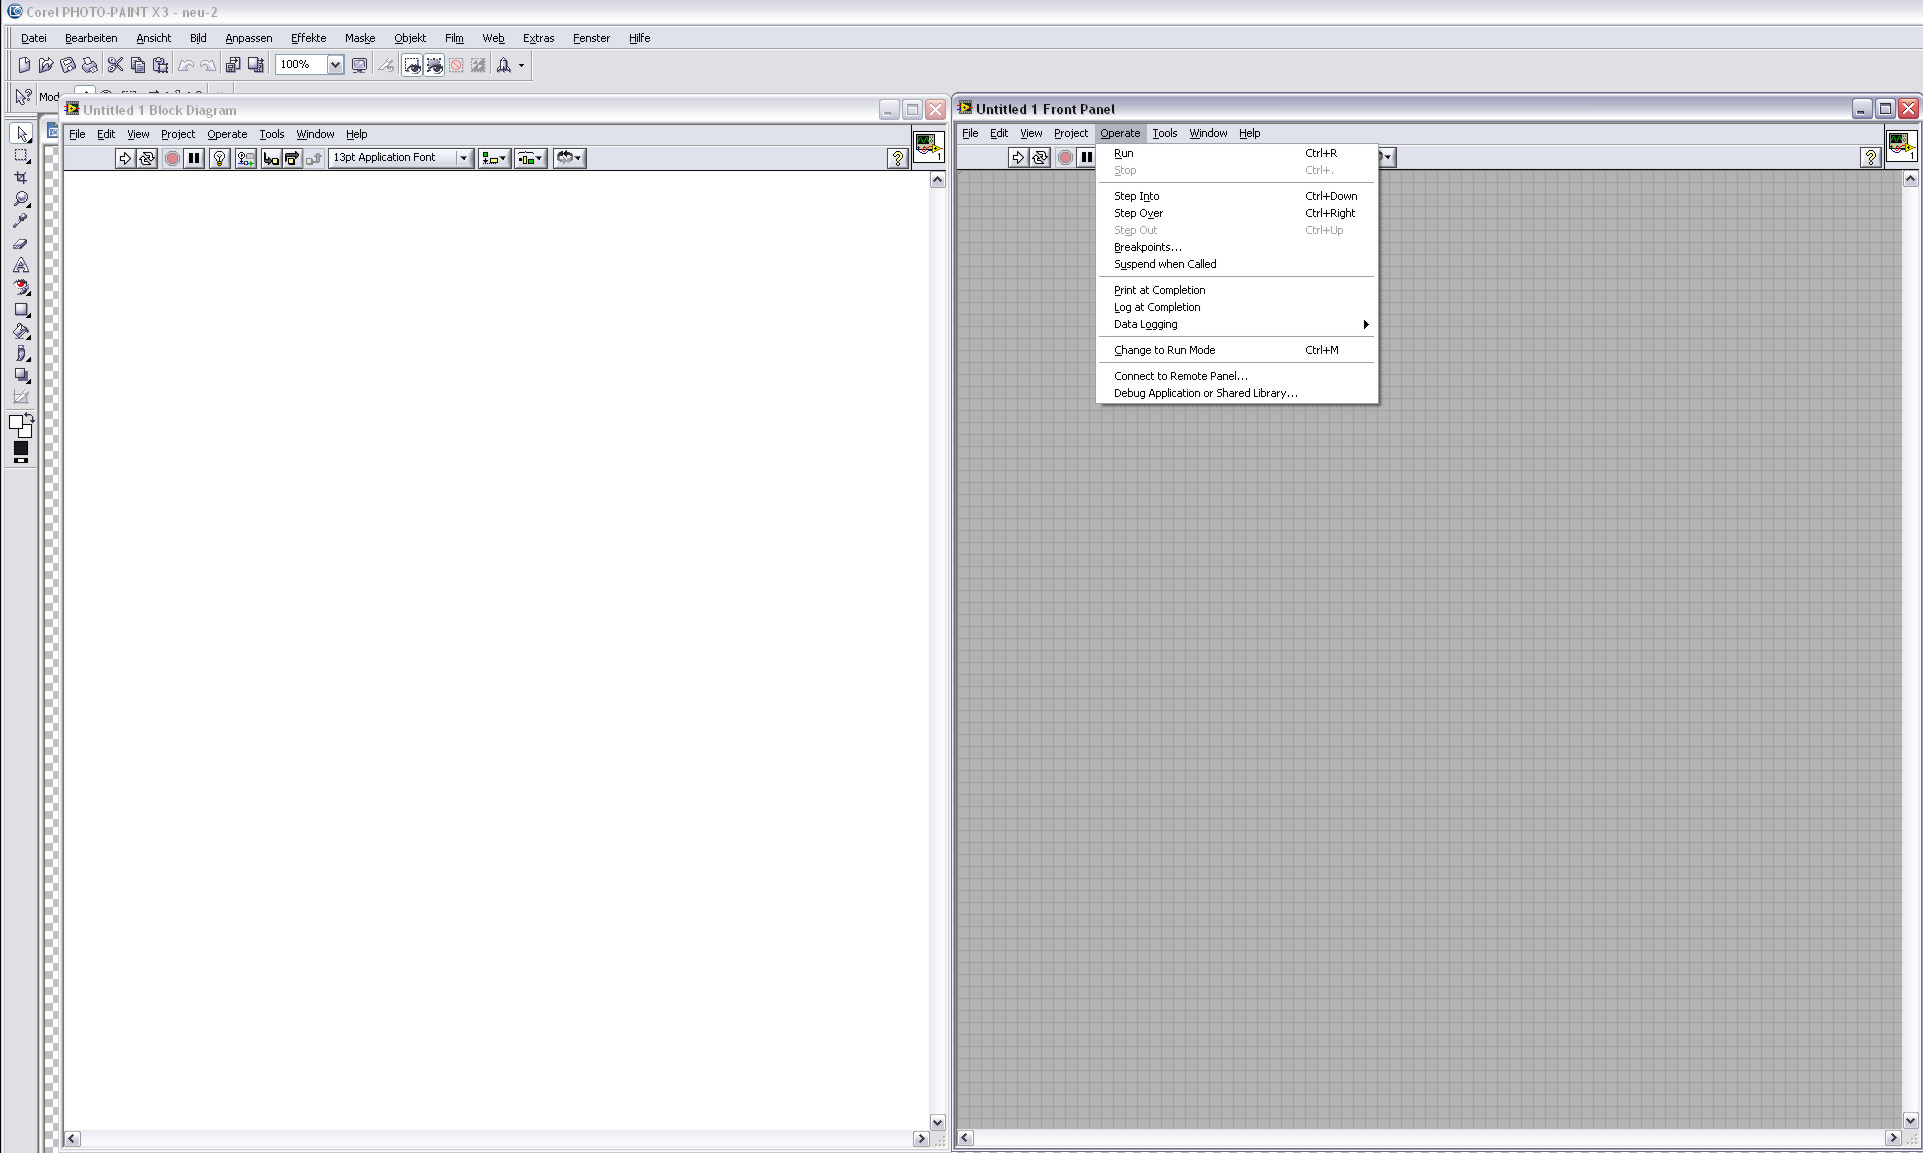
Task: Choose the Red Eye Removal tool
Action: click(x=21, y=287)
